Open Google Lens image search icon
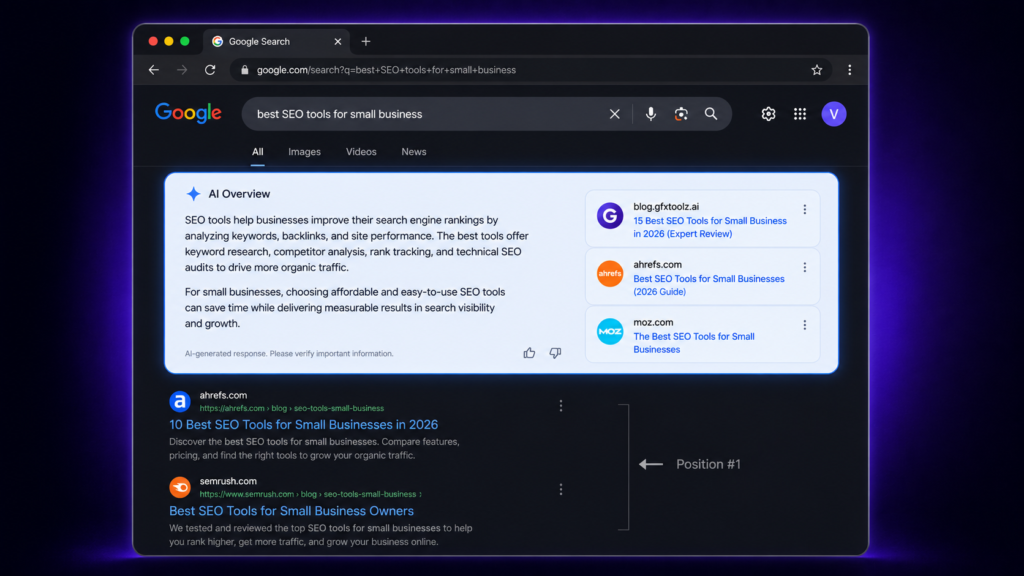Screen dimensions: 1024x576 coord(681,114)
